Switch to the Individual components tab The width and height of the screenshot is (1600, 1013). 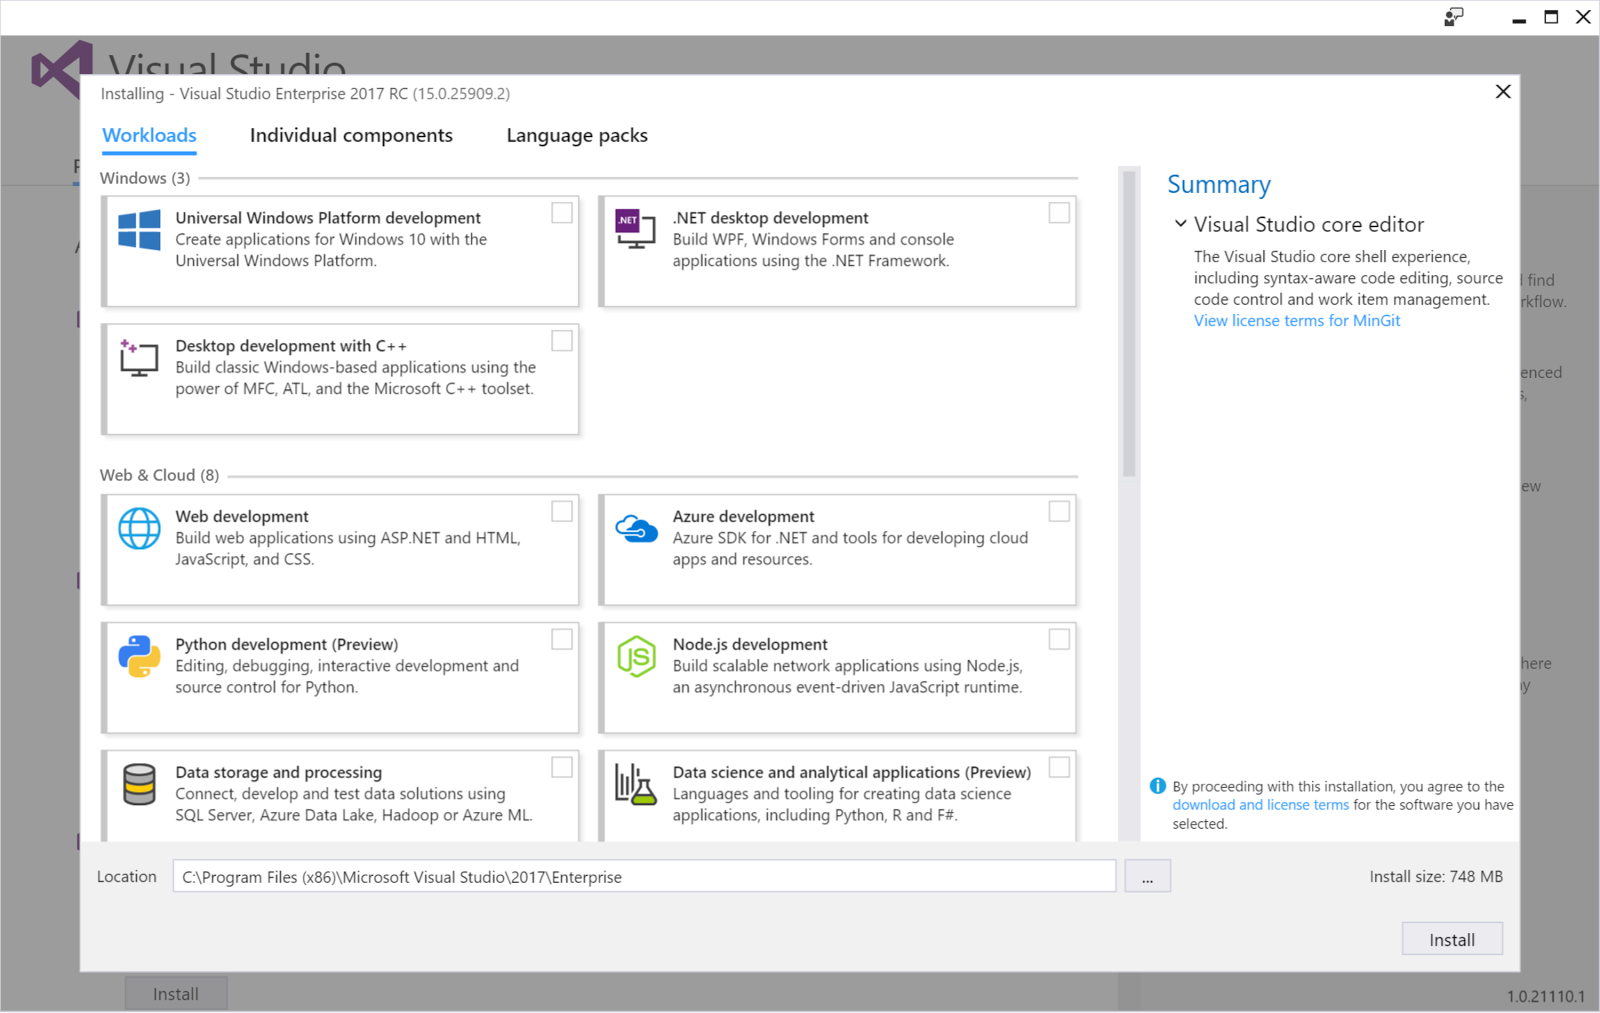(351, 135)
